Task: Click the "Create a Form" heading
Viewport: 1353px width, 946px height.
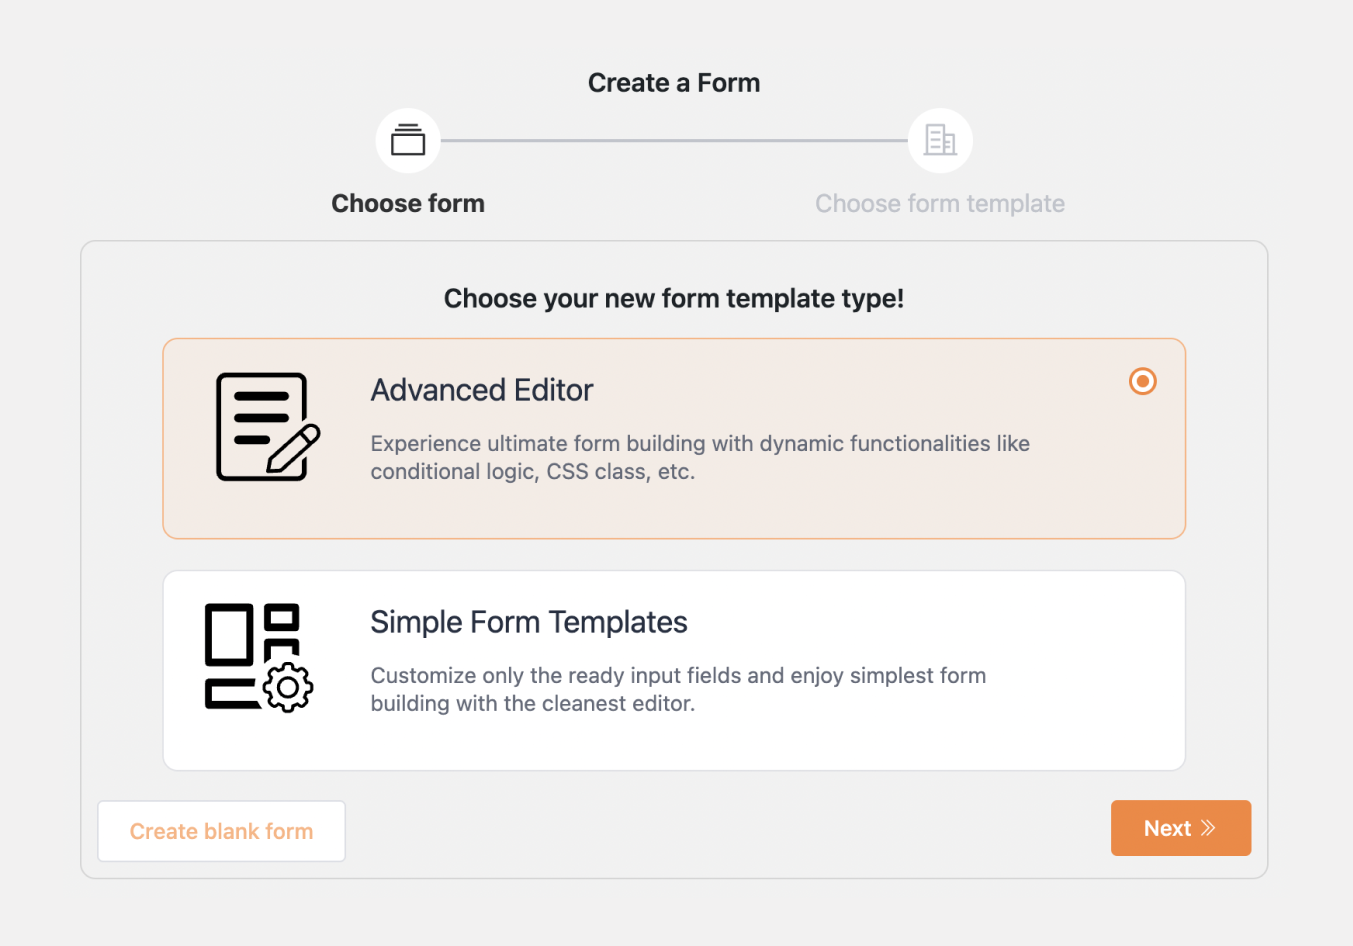Action: coord(673,82)
